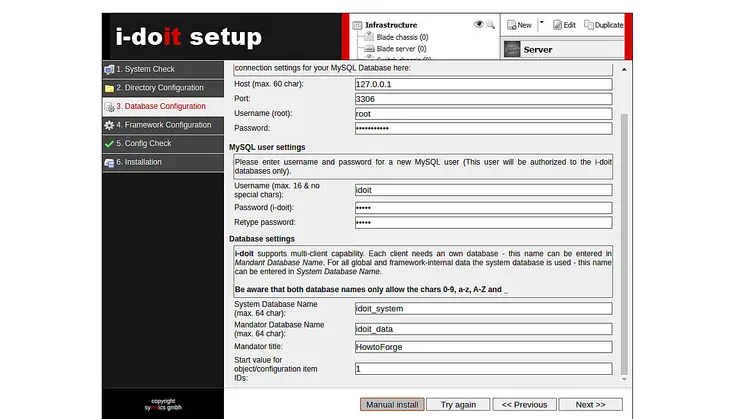750x419 pixels.
Task: Click the Start value for object IDs field
Action: point(483,369)
